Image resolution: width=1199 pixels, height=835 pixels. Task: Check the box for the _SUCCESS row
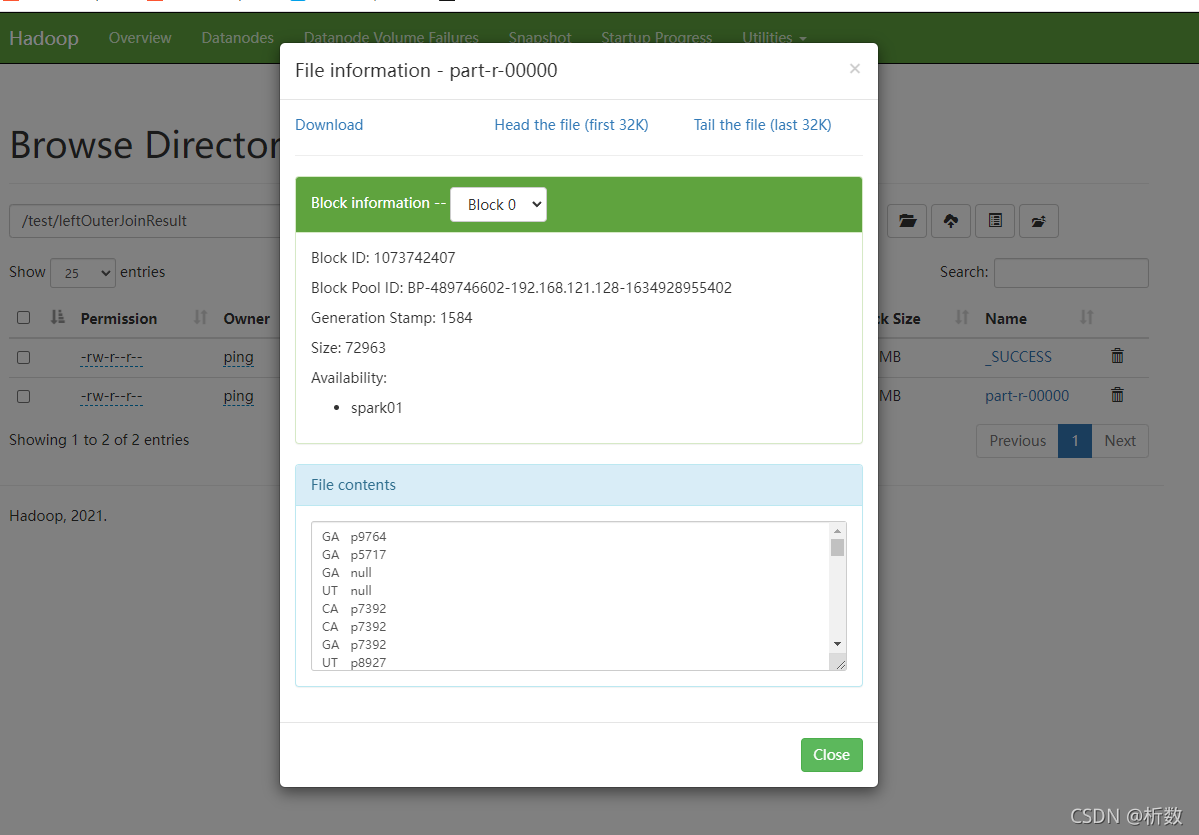click(x=24, y=357)
